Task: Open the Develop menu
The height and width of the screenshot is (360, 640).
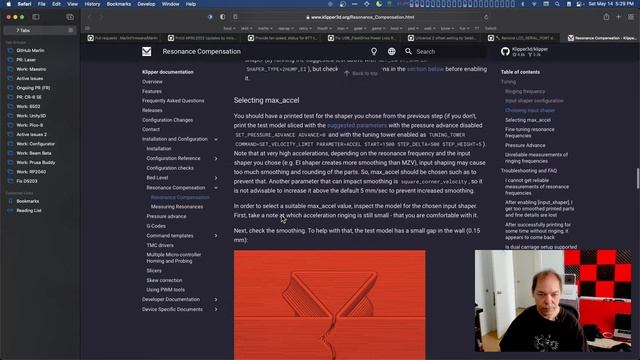Action: (146, 4)
